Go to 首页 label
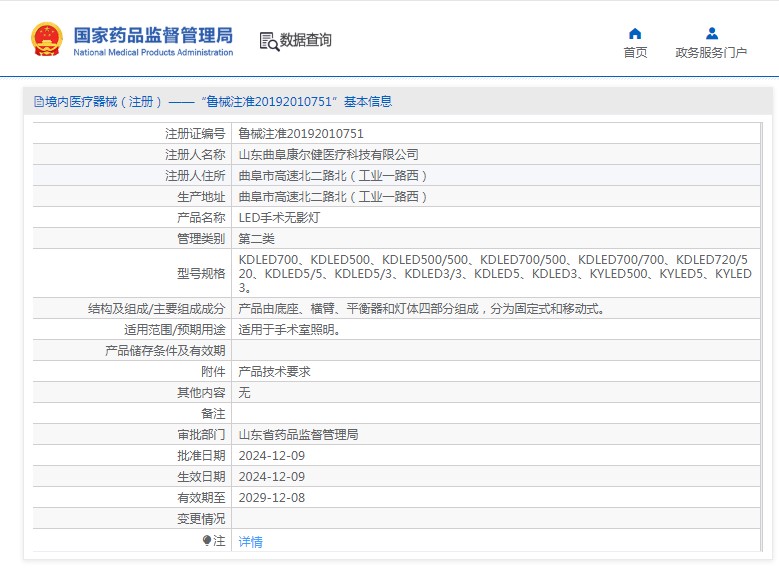 (635, 52)
